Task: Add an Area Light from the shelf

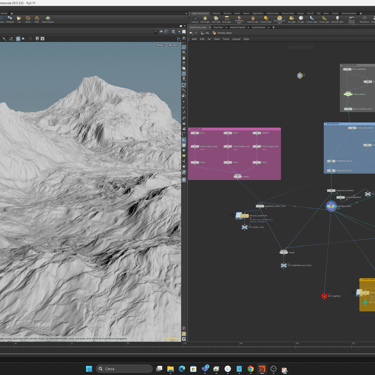Action: click(x=226, y=19)
